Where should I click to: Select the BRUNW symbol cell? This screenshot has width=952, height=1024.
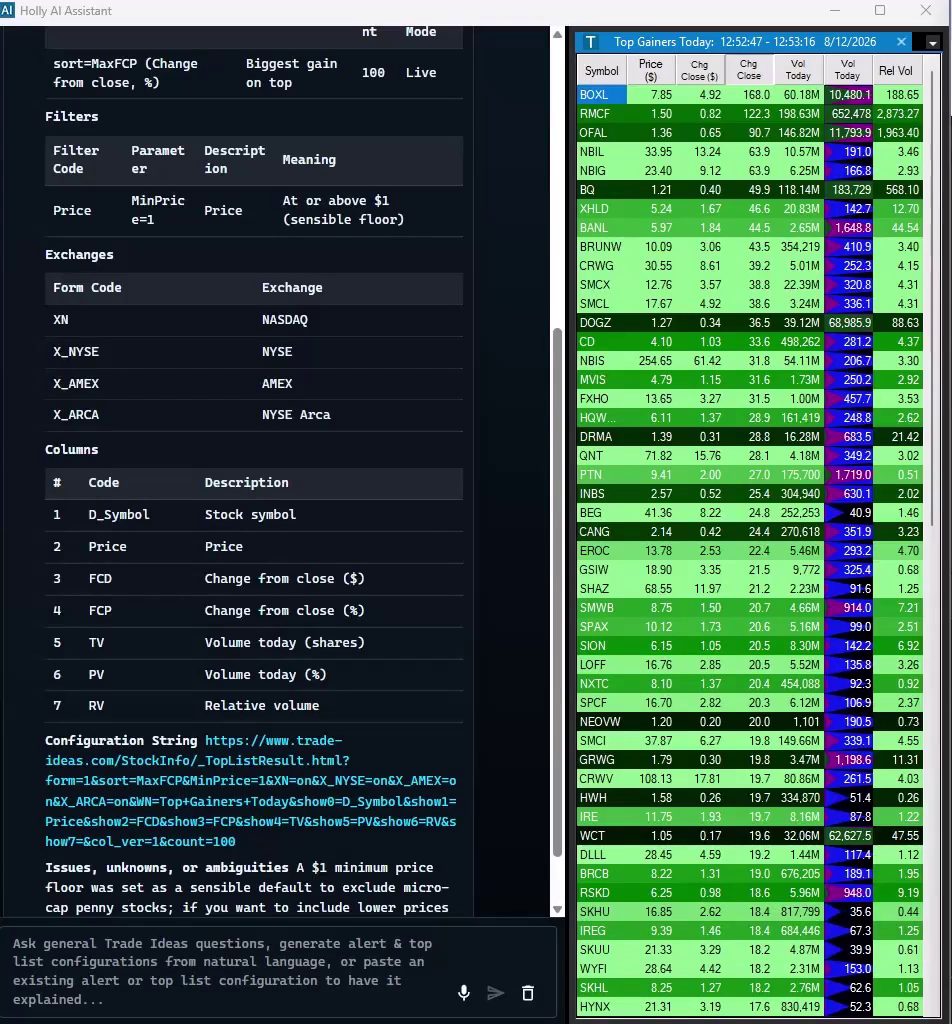[x=601, y=246]
